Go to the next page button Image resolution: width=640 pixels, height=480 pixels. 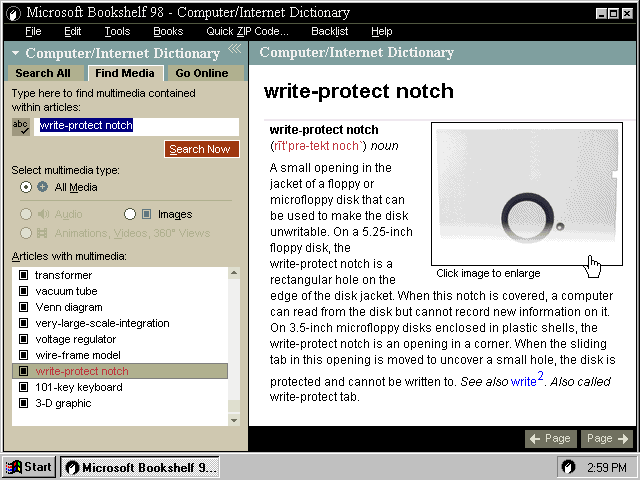pos(608,438)
